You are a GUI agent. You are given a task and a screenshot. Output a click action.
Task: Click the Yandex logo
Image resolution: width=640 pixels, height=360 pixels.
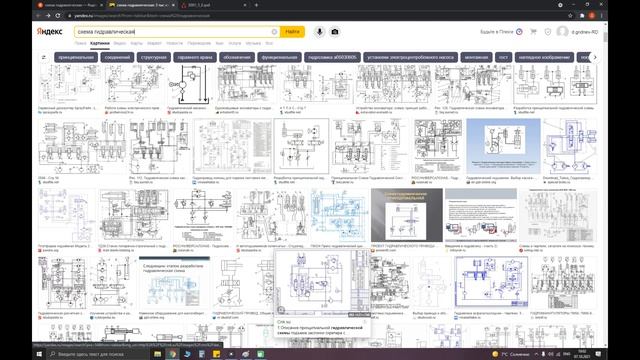tap(49, 31)
